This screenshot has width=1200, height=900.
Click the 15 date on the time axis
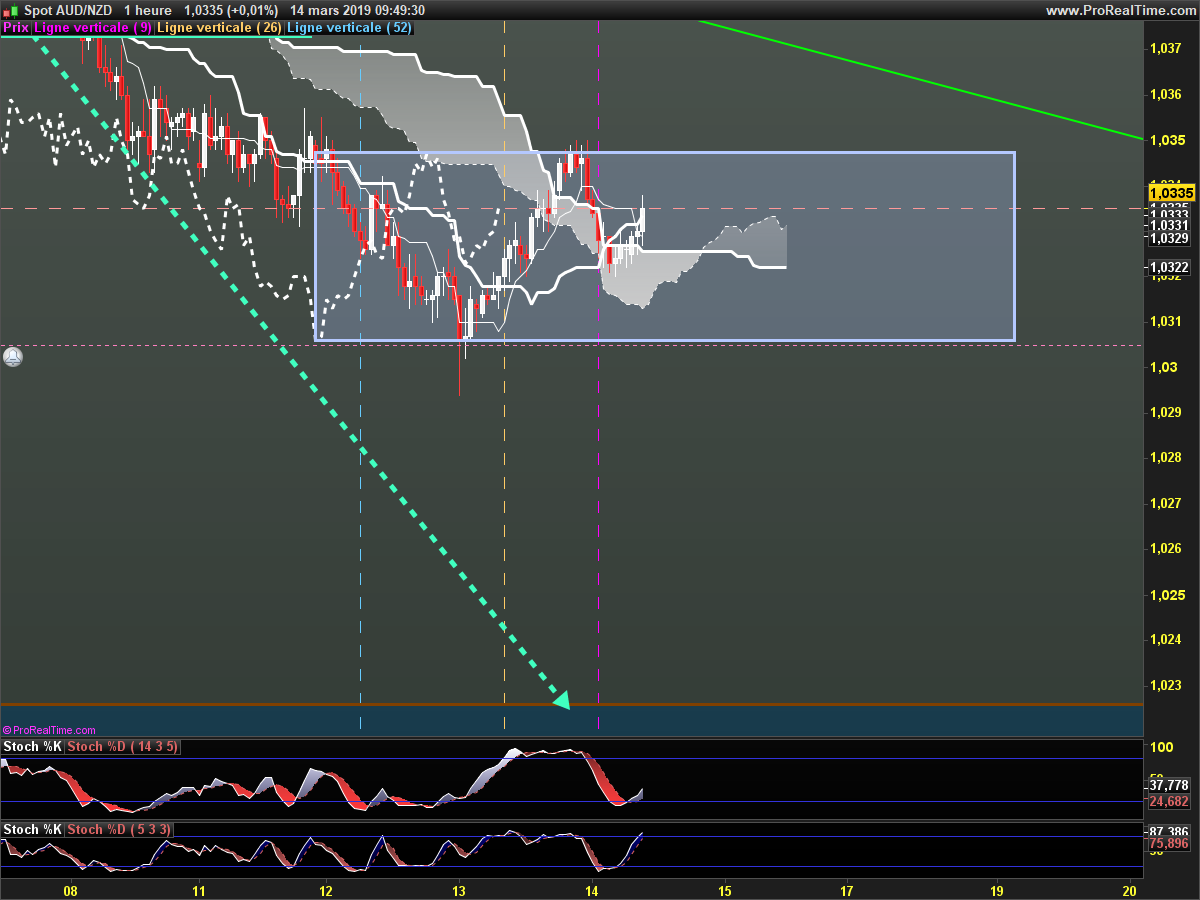click(725, 890)
